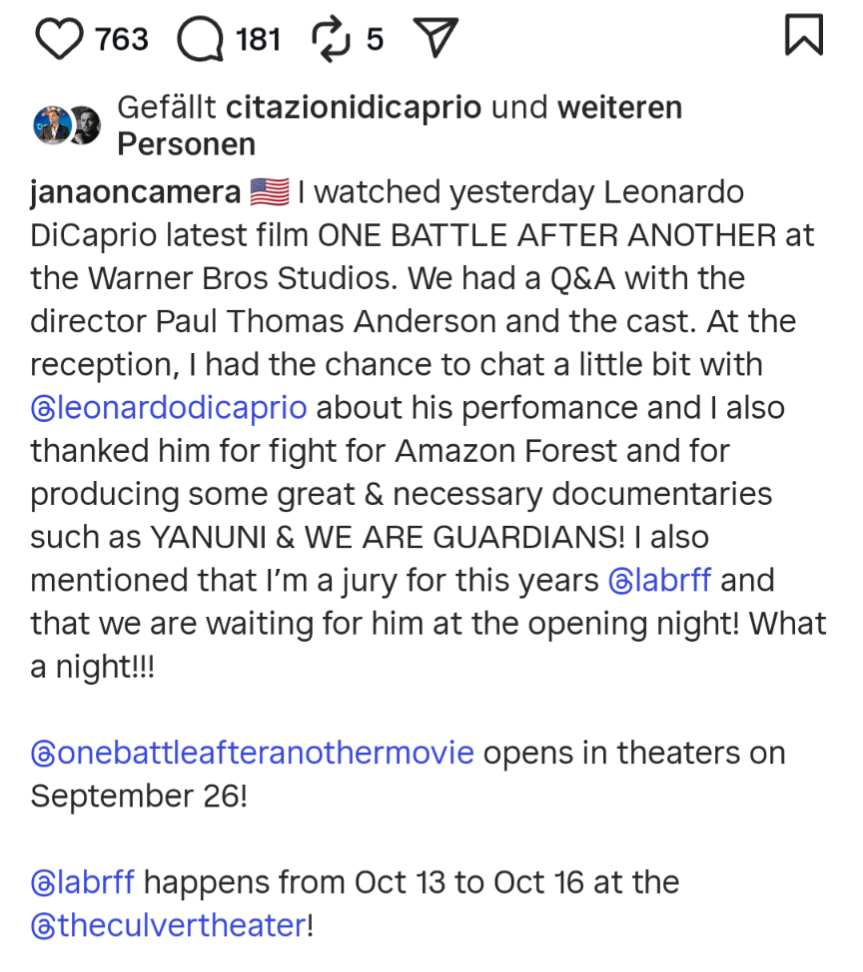Open janaoncamera profile
This screenshot has height=972, width=863.
point(135,192)
